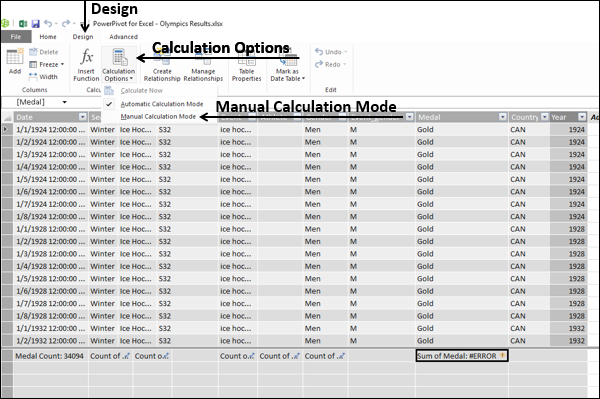This screenshot has width=600, height=399.
Task: Click the date cell 1/1/1924 12:00:00
Action: (x=51, y=130)
